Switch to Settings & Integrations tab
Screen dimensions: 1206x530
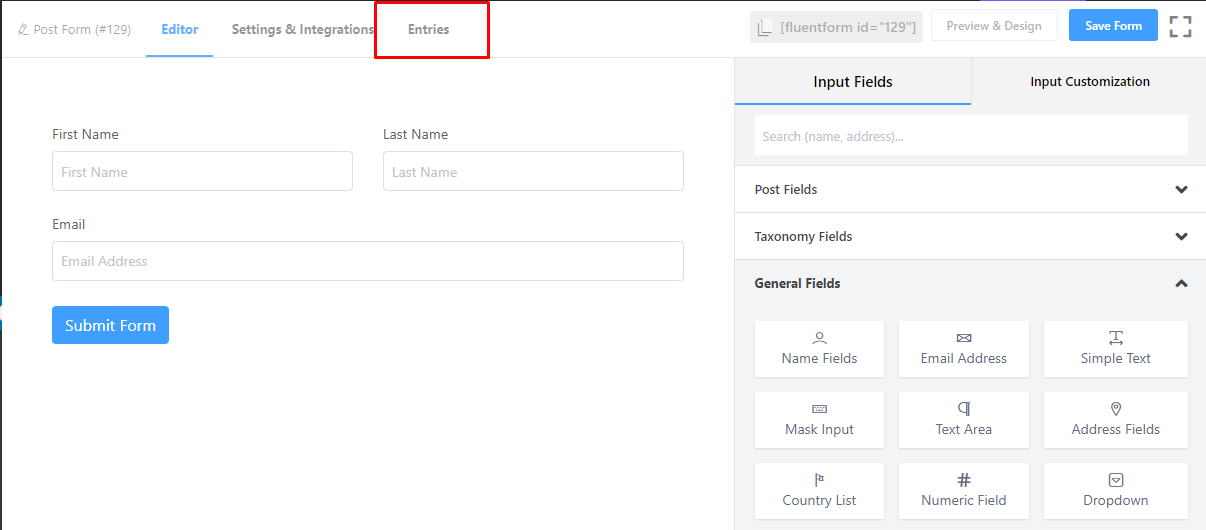[x=302, y=30]
